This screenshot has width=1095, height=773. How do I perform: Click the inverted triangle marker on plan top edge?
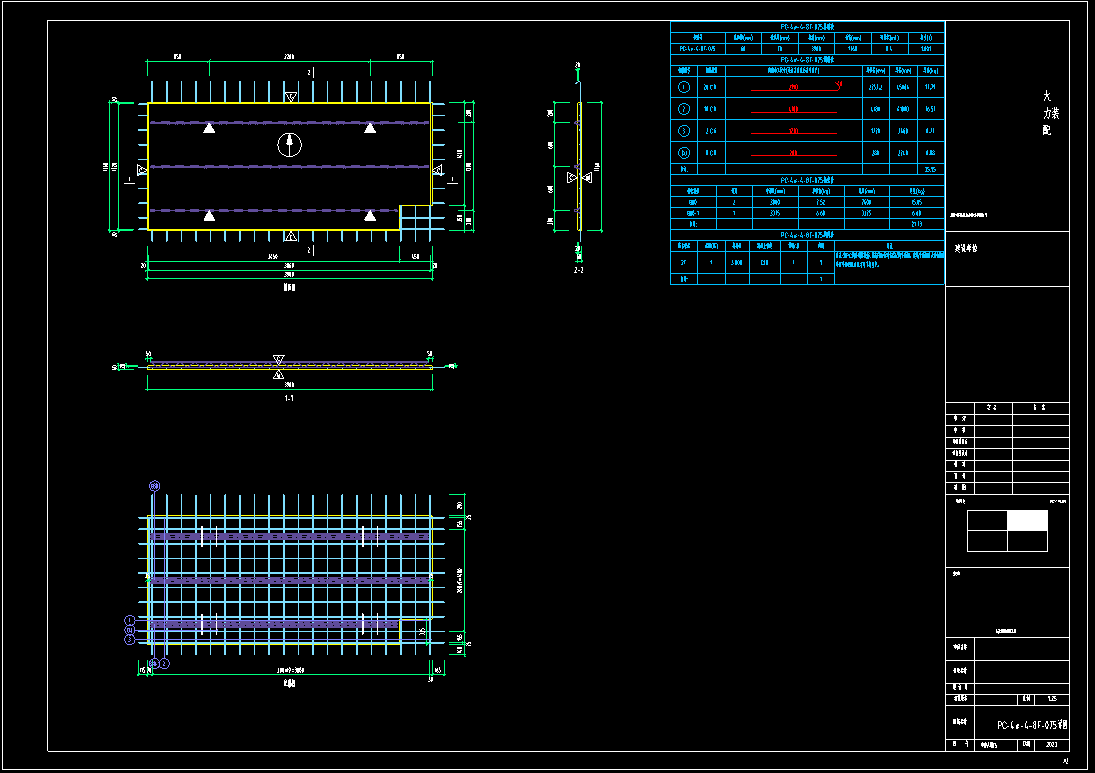291,97
